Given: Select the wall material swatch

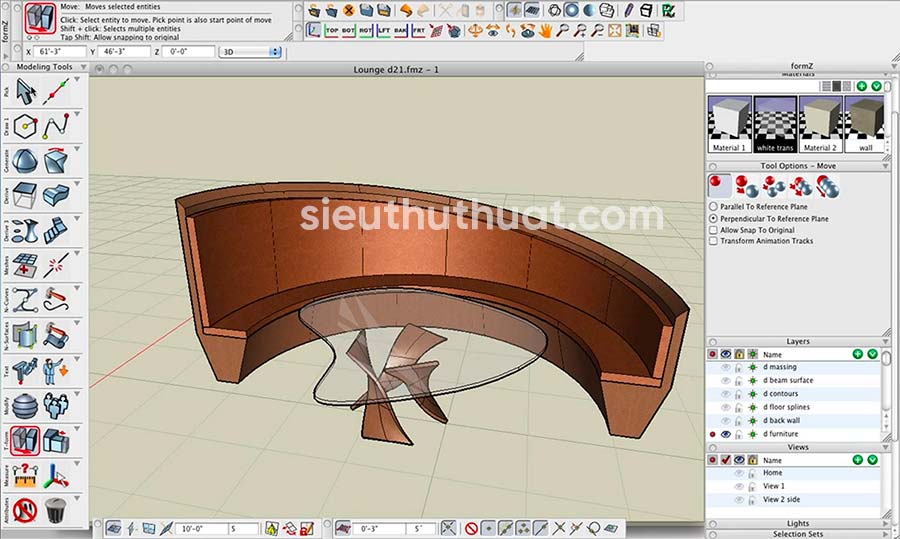Looking at the screenshot, I should pos(865,124).
